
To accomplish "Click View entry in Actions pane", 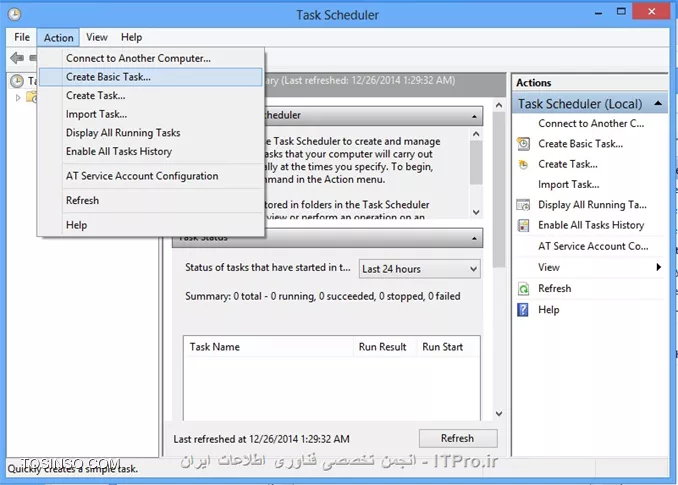I will tap(548, 267).
